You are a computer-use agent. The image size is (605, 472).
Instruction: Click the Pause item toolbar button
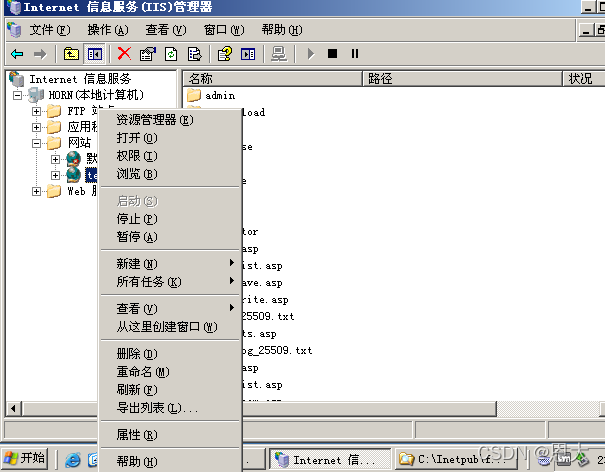[355, 54]
